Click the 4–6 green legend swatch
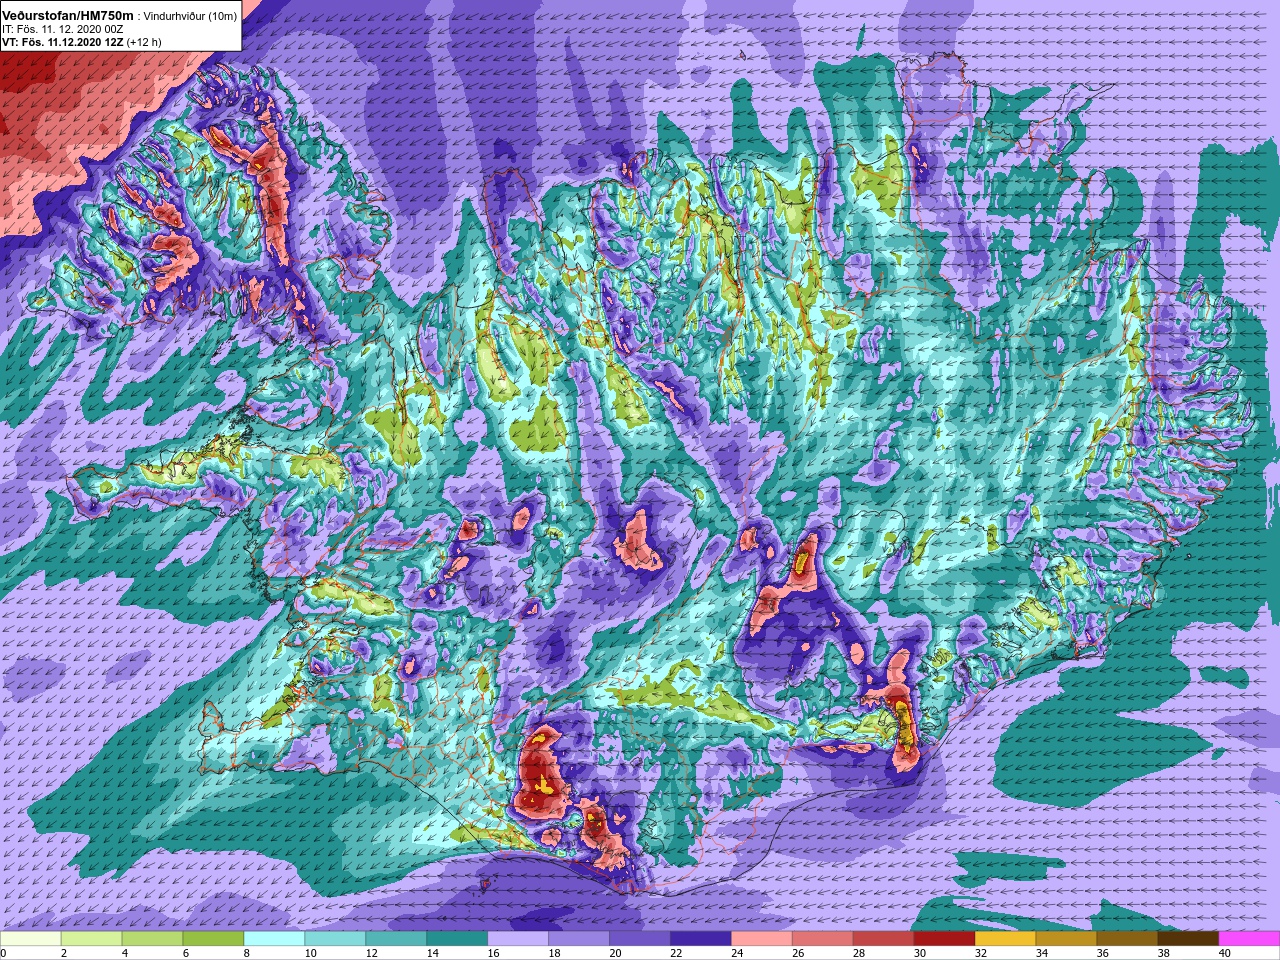This screenshot has height=960, width=1280. point(152,938)
